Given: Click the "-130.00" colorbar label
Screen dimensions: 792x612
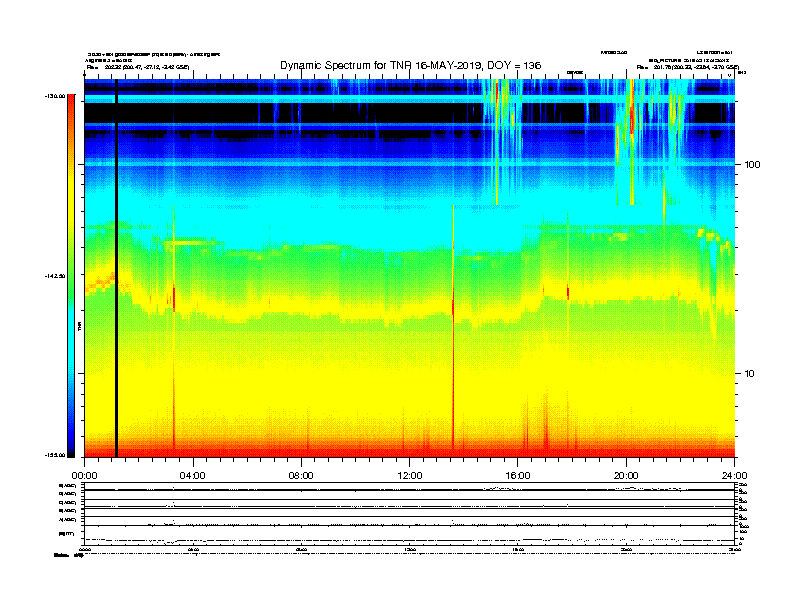Looking at the screenshot, I should tap(55, 96).
